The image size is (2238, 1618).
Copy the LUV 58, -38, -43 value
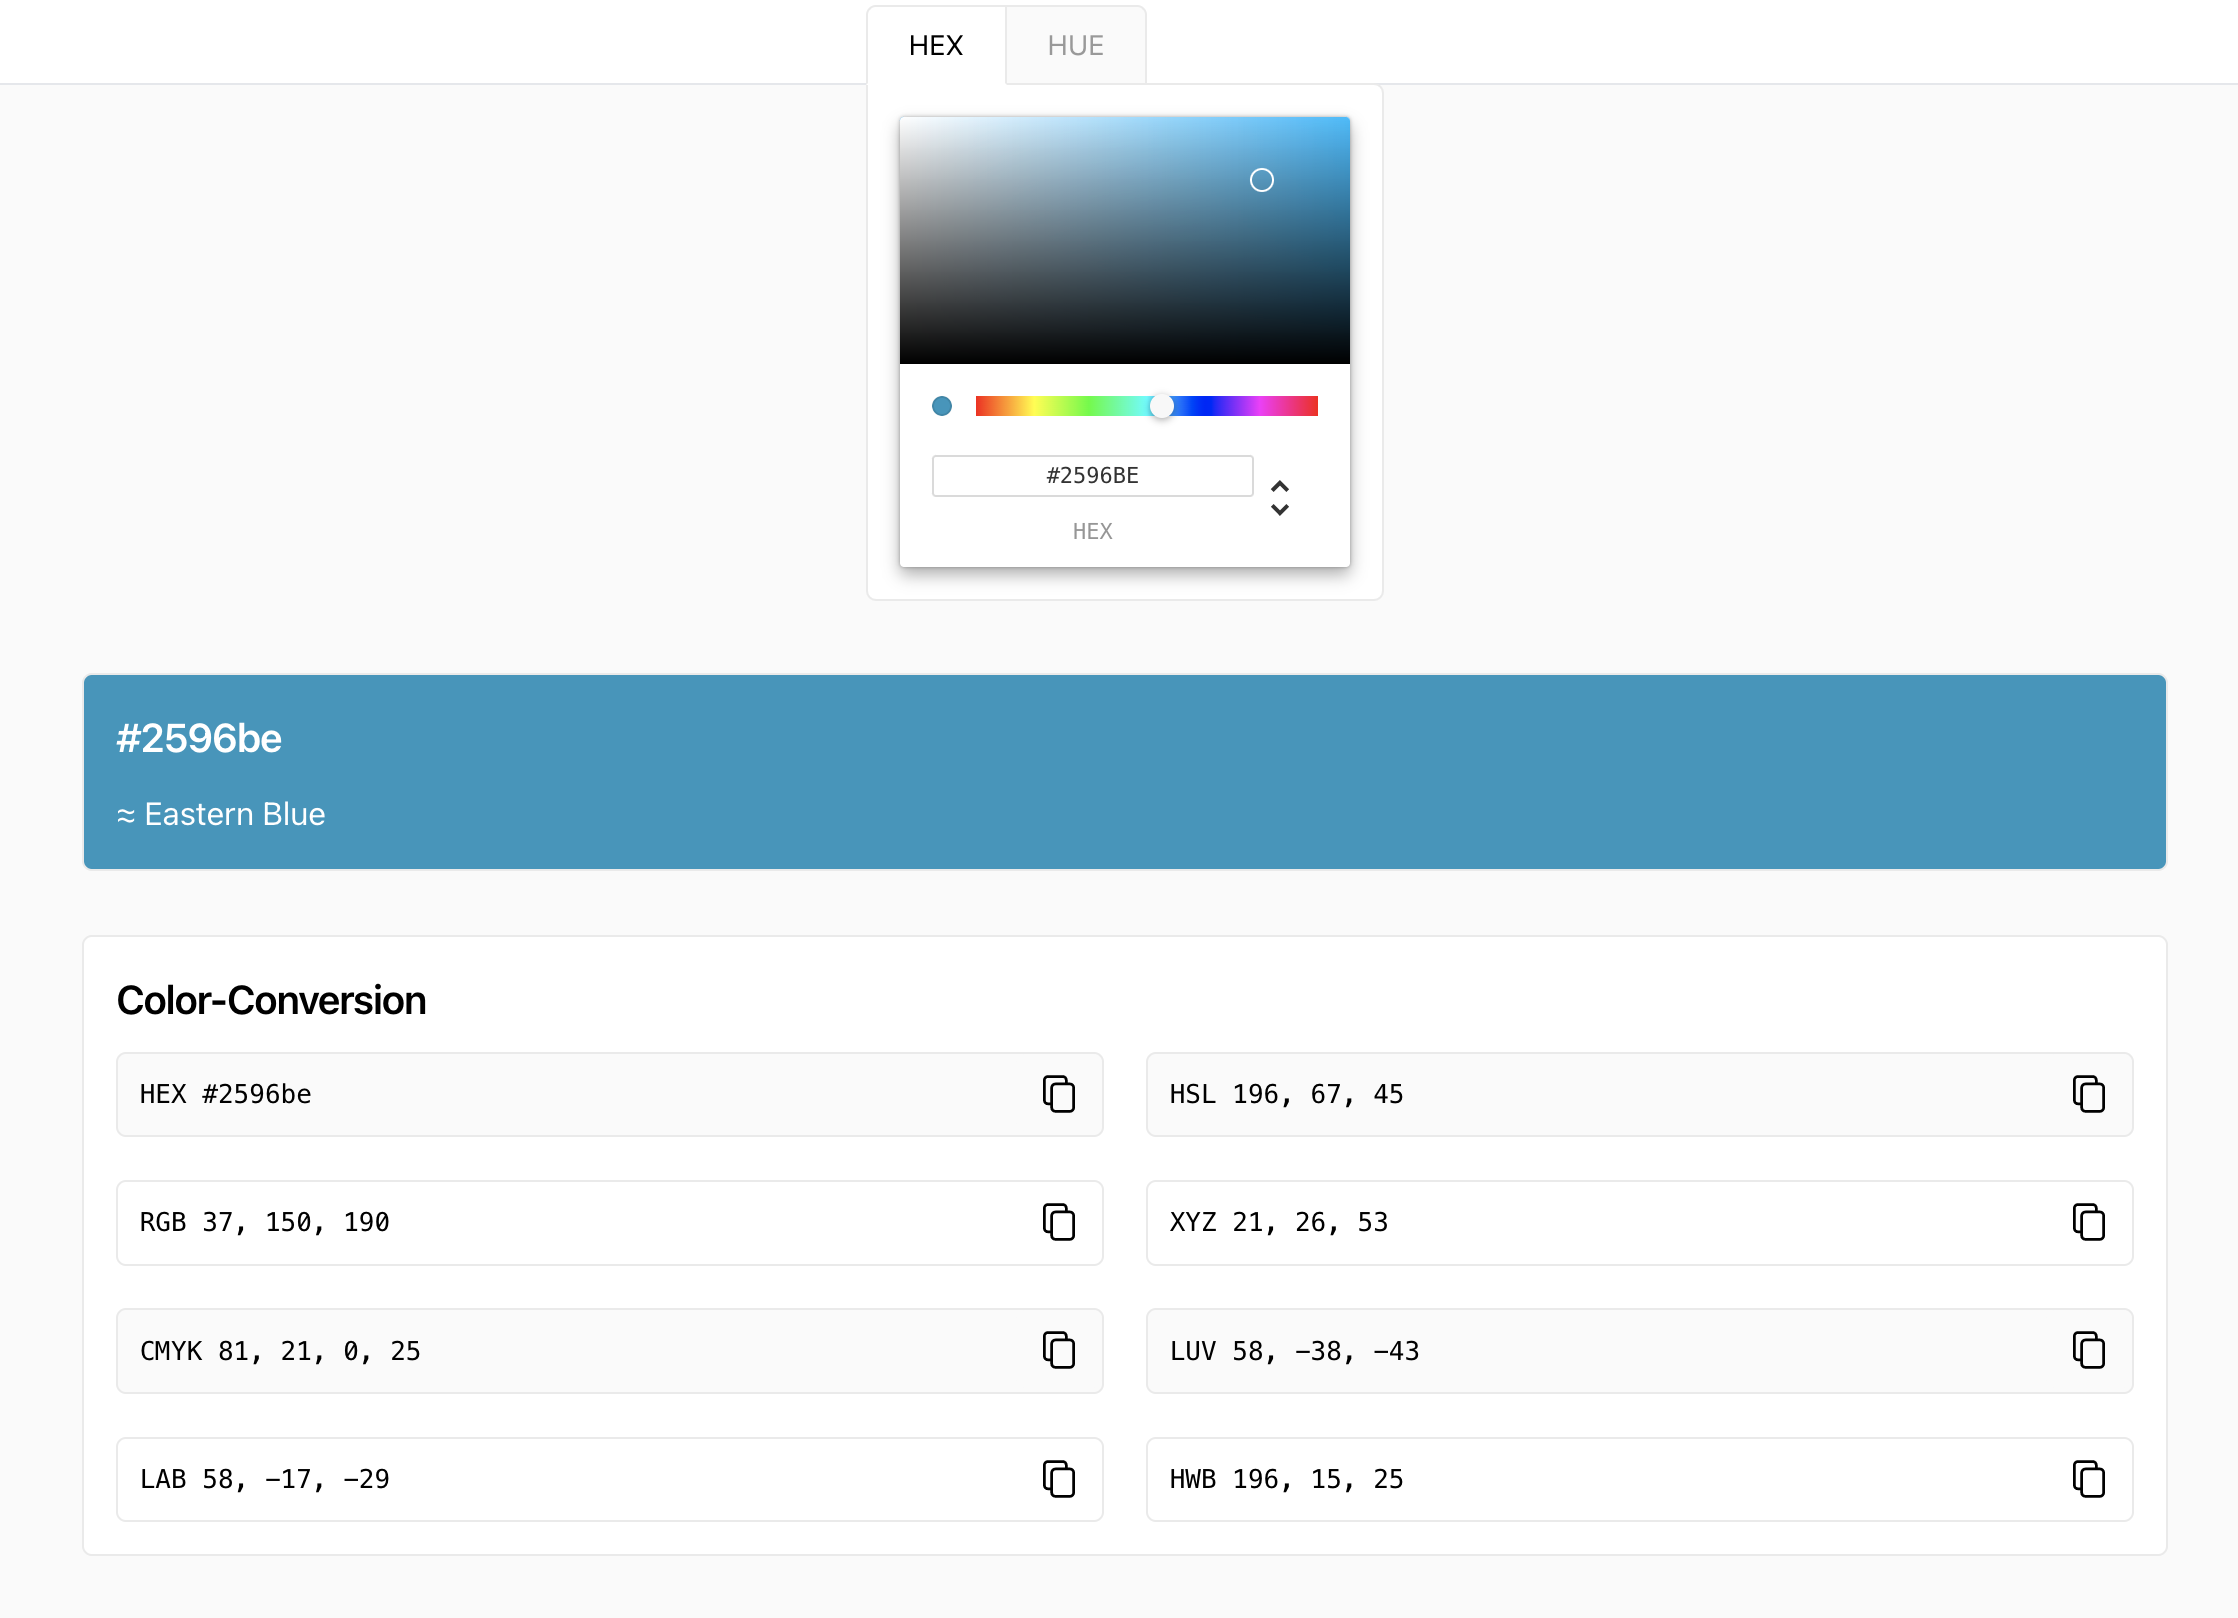(x=2087, y=1350)
